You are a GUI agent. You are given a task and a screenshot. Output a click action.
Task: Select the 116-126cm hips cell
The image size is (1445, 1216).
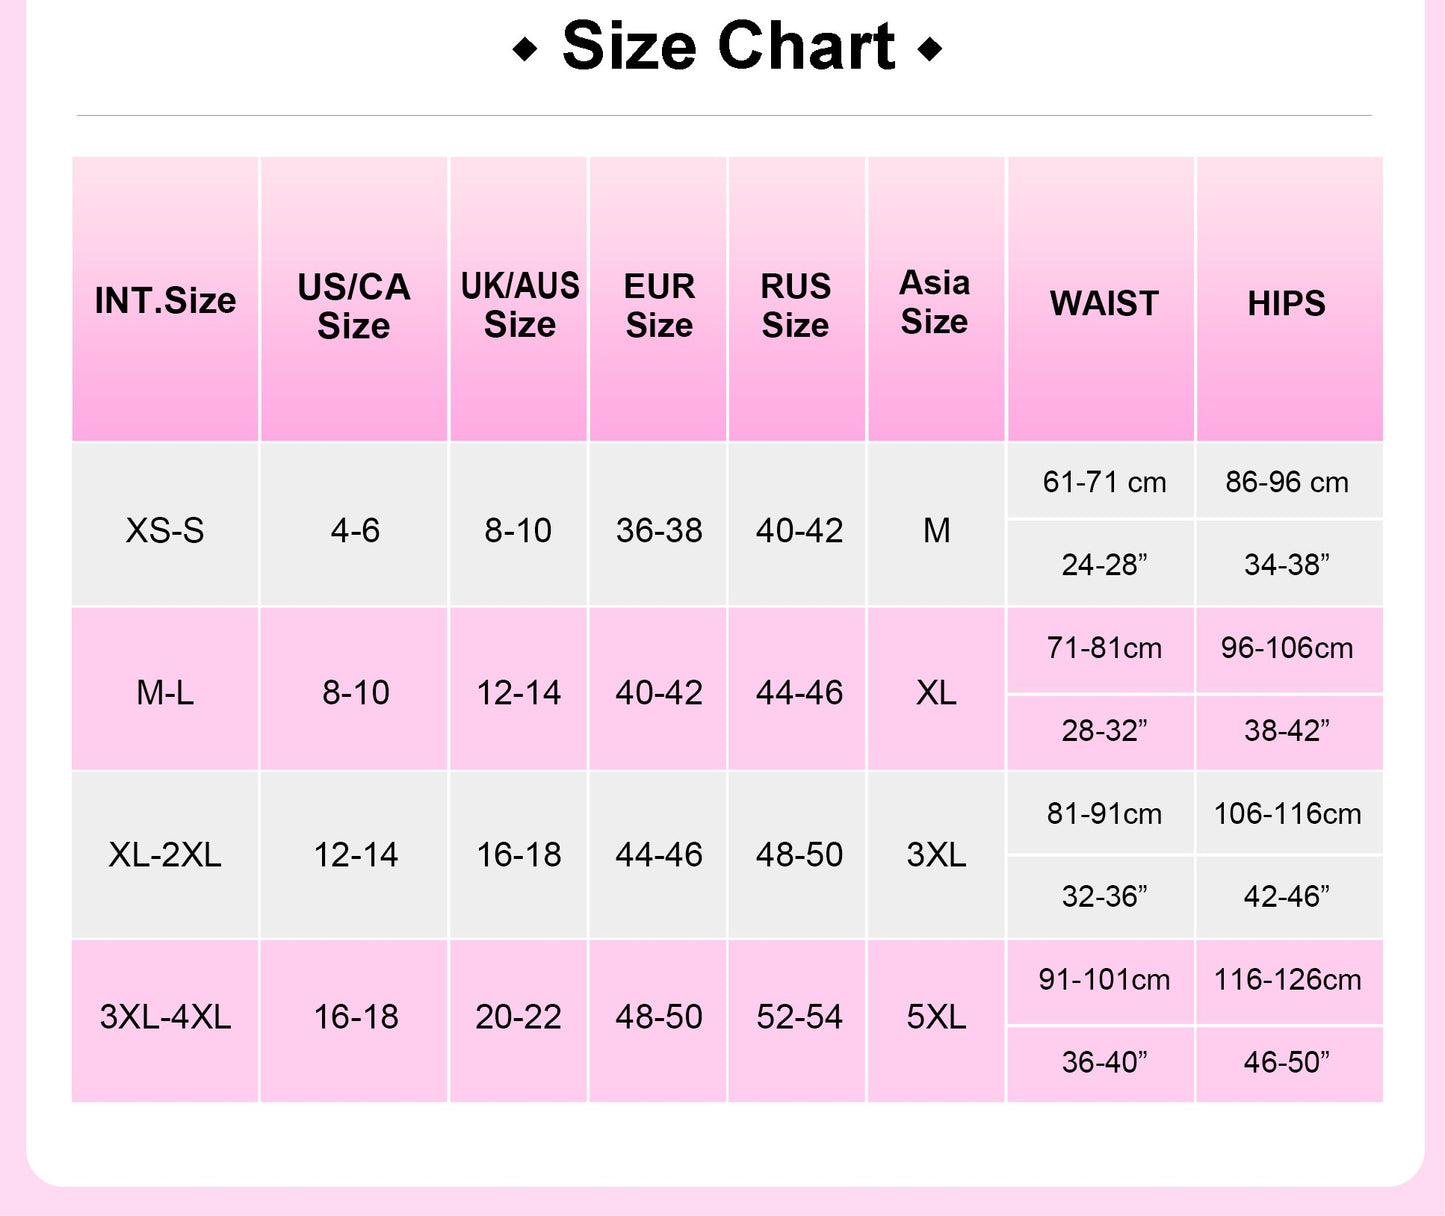pyautogui.click(x=1287, y=979)
